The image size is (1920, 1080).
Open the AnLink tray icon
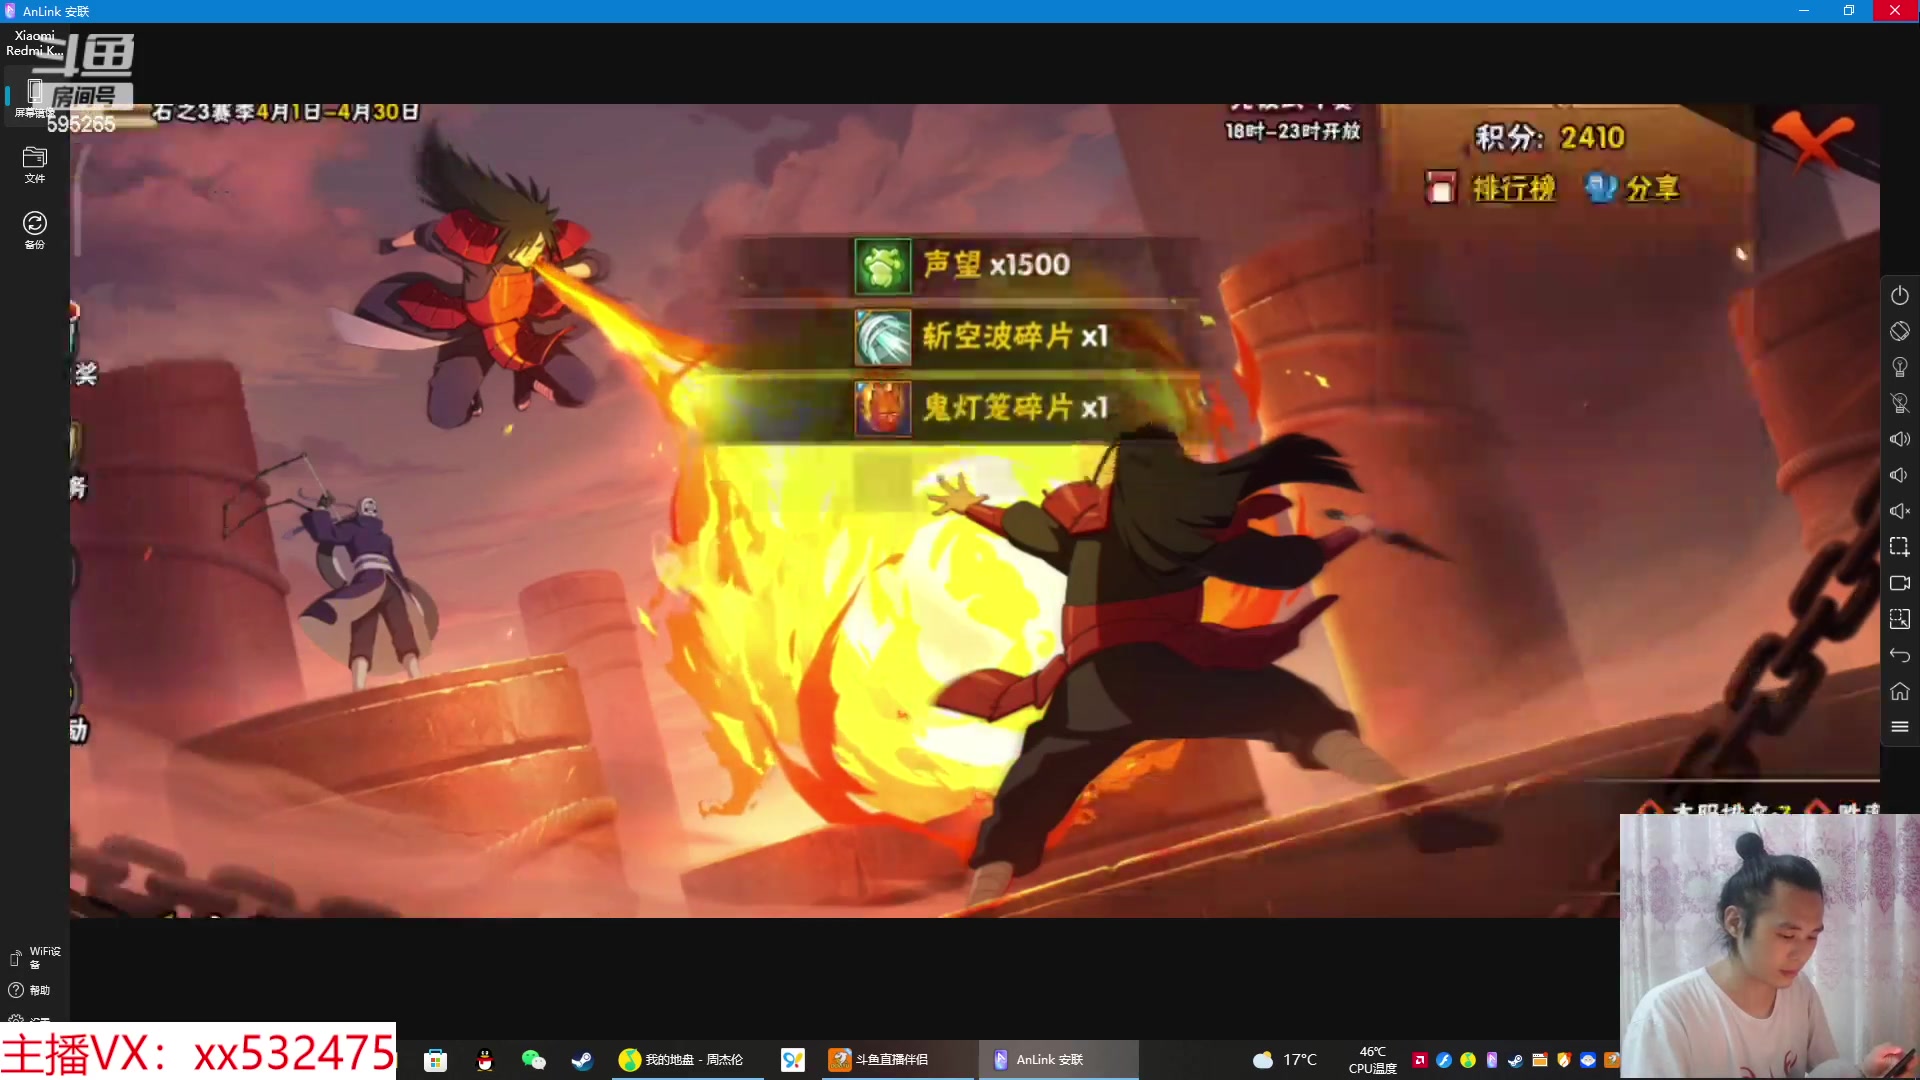point(1491,1060)
